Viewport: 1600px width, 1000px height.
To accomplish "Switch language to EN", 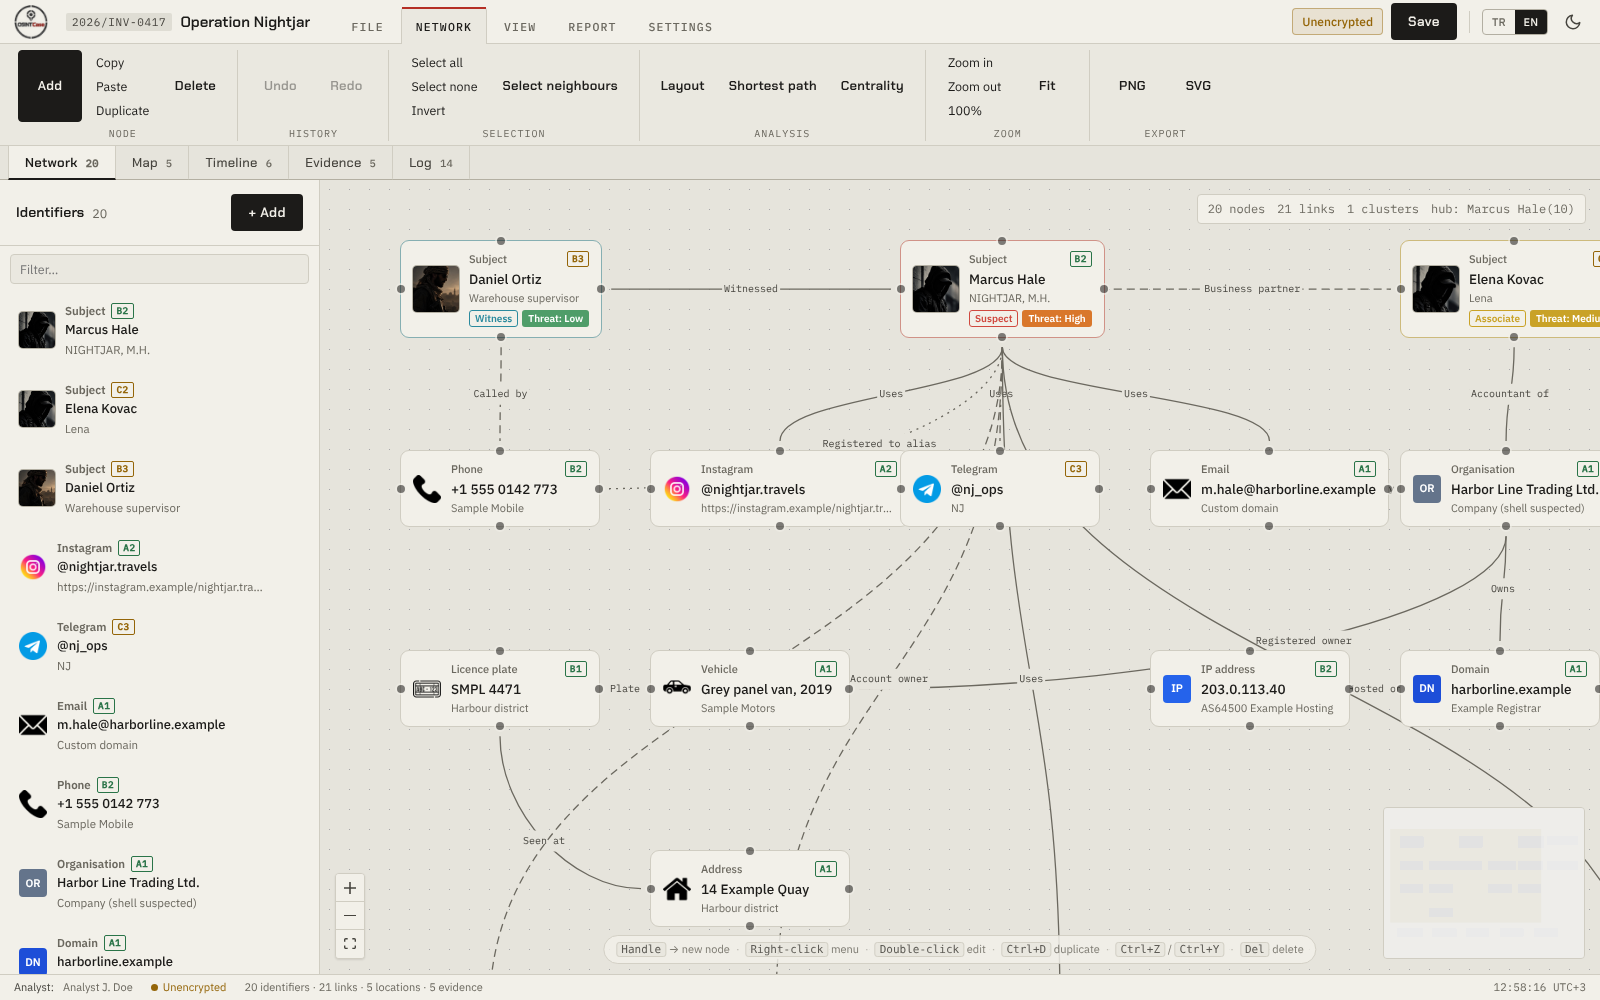I will (x=1531, y=22).
